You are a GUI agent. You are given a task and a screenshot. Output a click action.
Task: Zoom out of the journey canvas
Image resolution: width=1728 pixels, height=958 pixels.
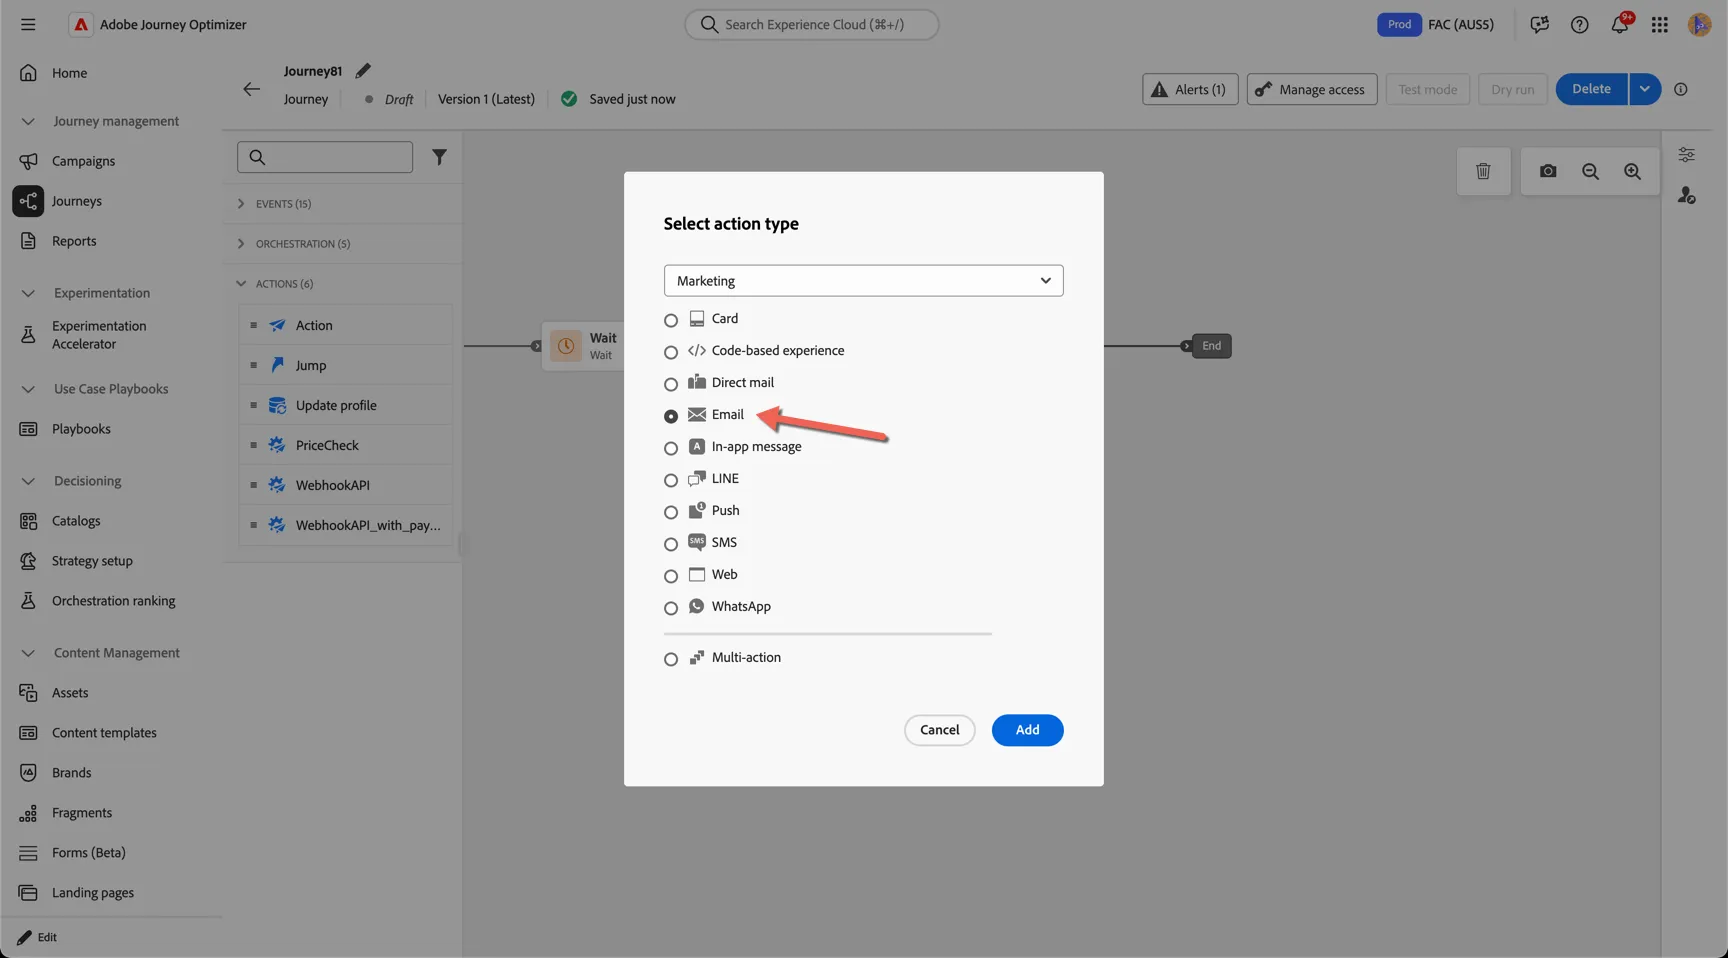click(x=1590, y=171)
